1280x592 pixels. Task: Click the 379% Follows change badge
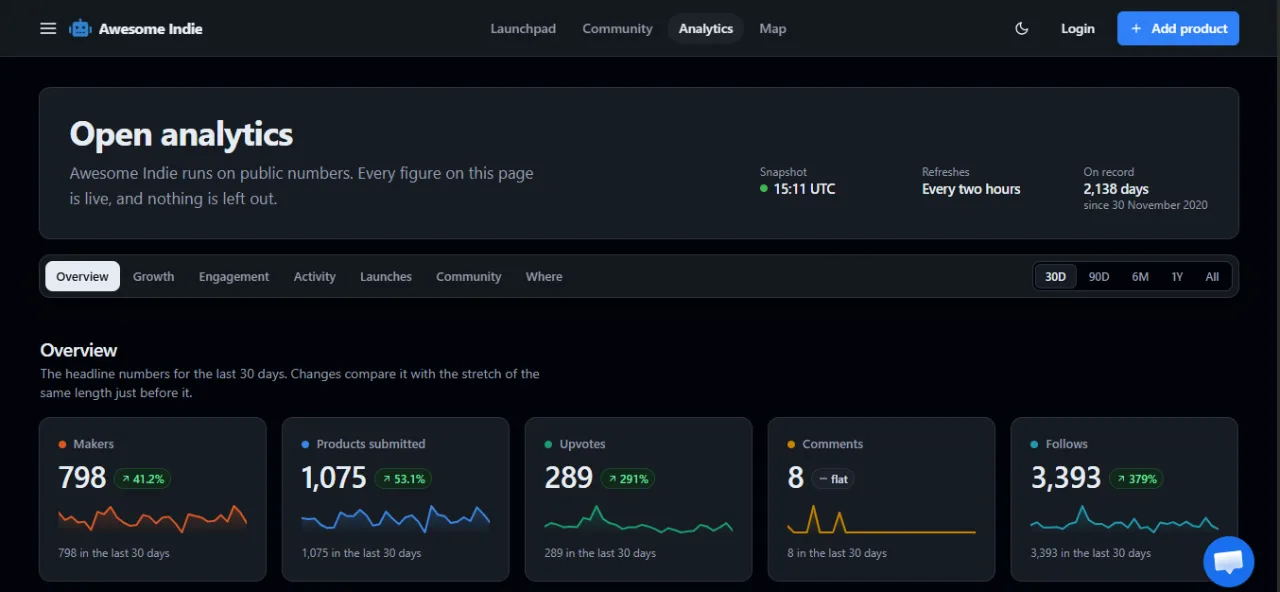1136,479
